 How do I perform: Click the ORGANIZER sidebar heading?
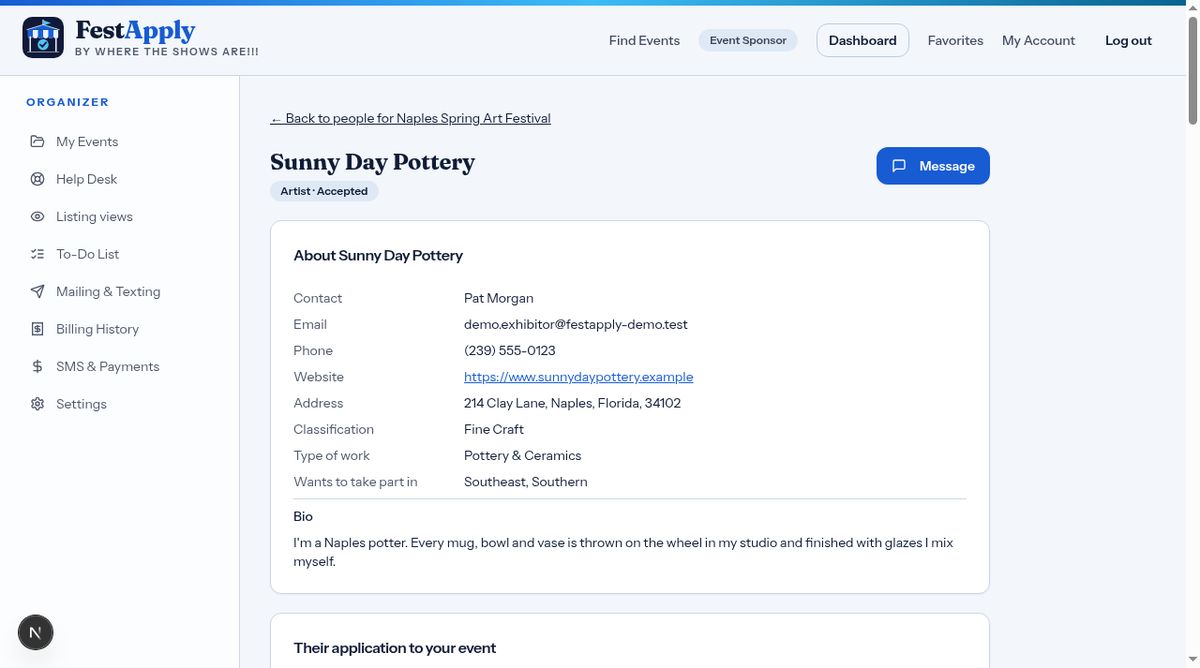(68, 102)
